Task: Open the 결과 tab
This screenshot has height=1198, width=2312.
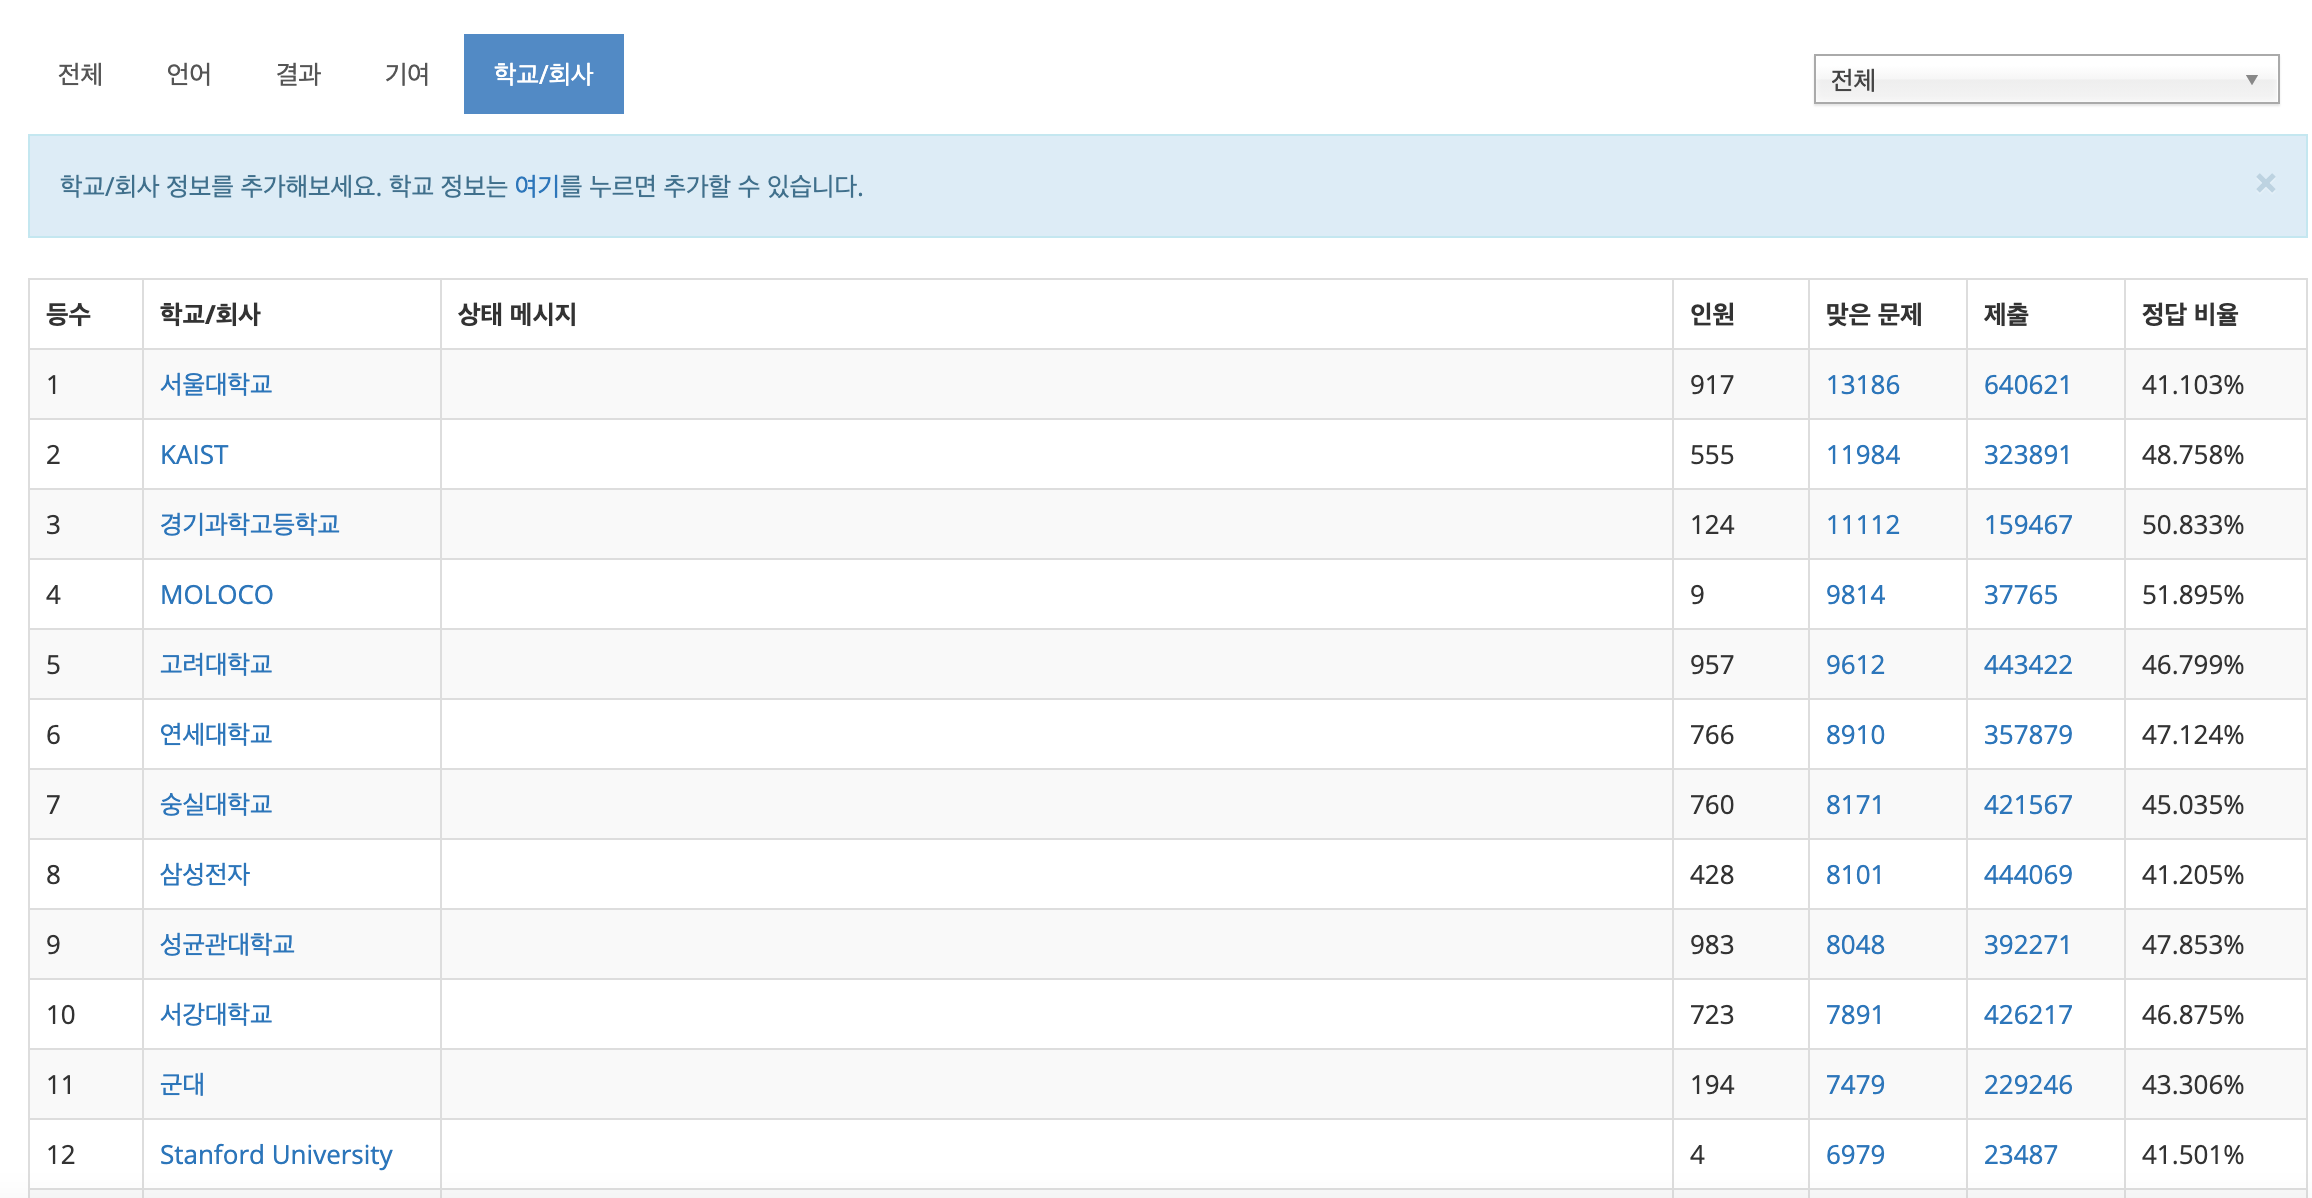Action: pos(298,74)
